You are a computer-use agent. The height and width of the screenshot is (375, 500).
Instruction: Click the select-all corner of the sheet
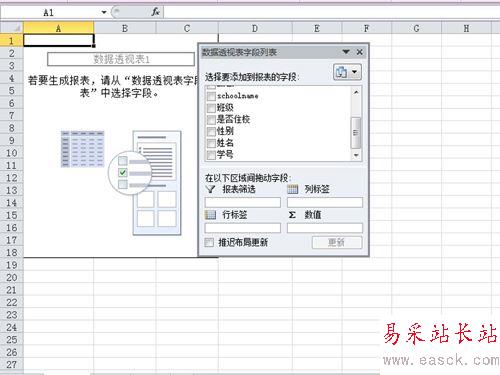point(12,28)
